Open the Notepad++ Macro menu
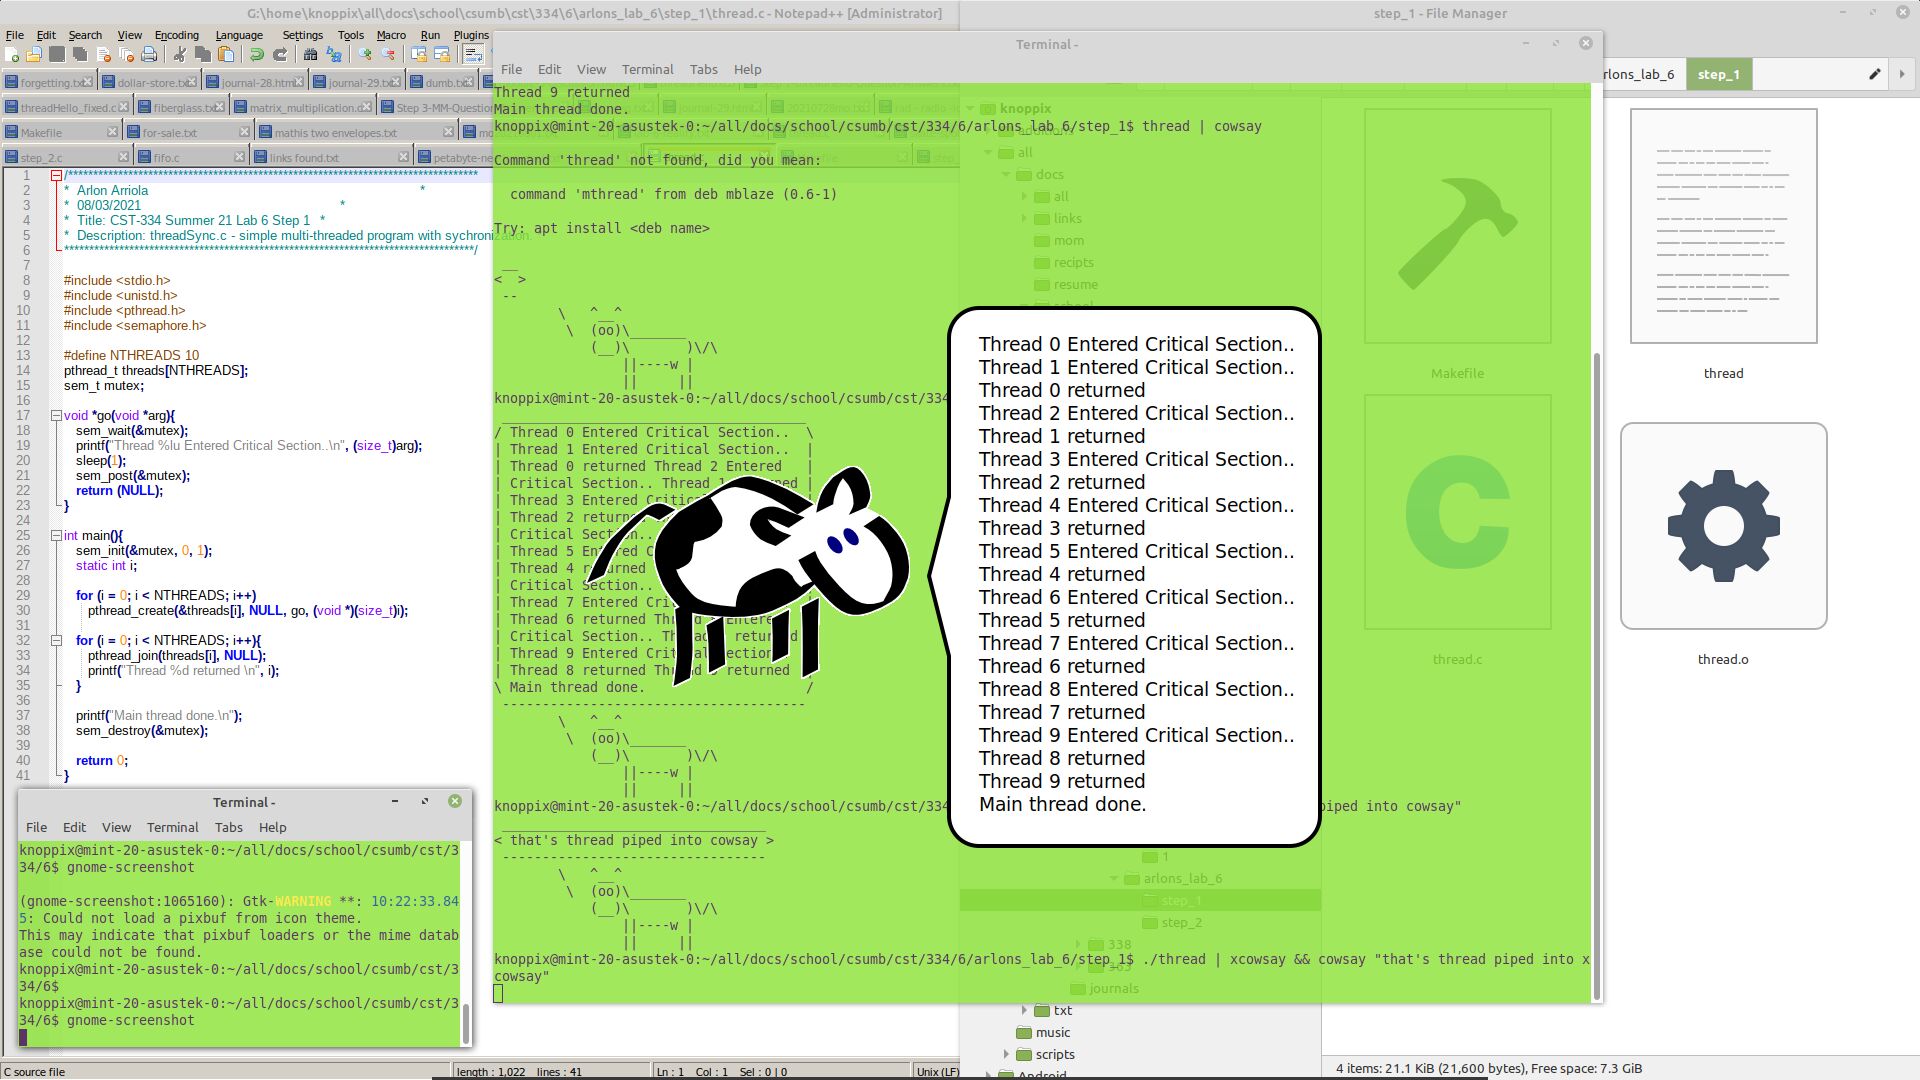 click(391, 35)
